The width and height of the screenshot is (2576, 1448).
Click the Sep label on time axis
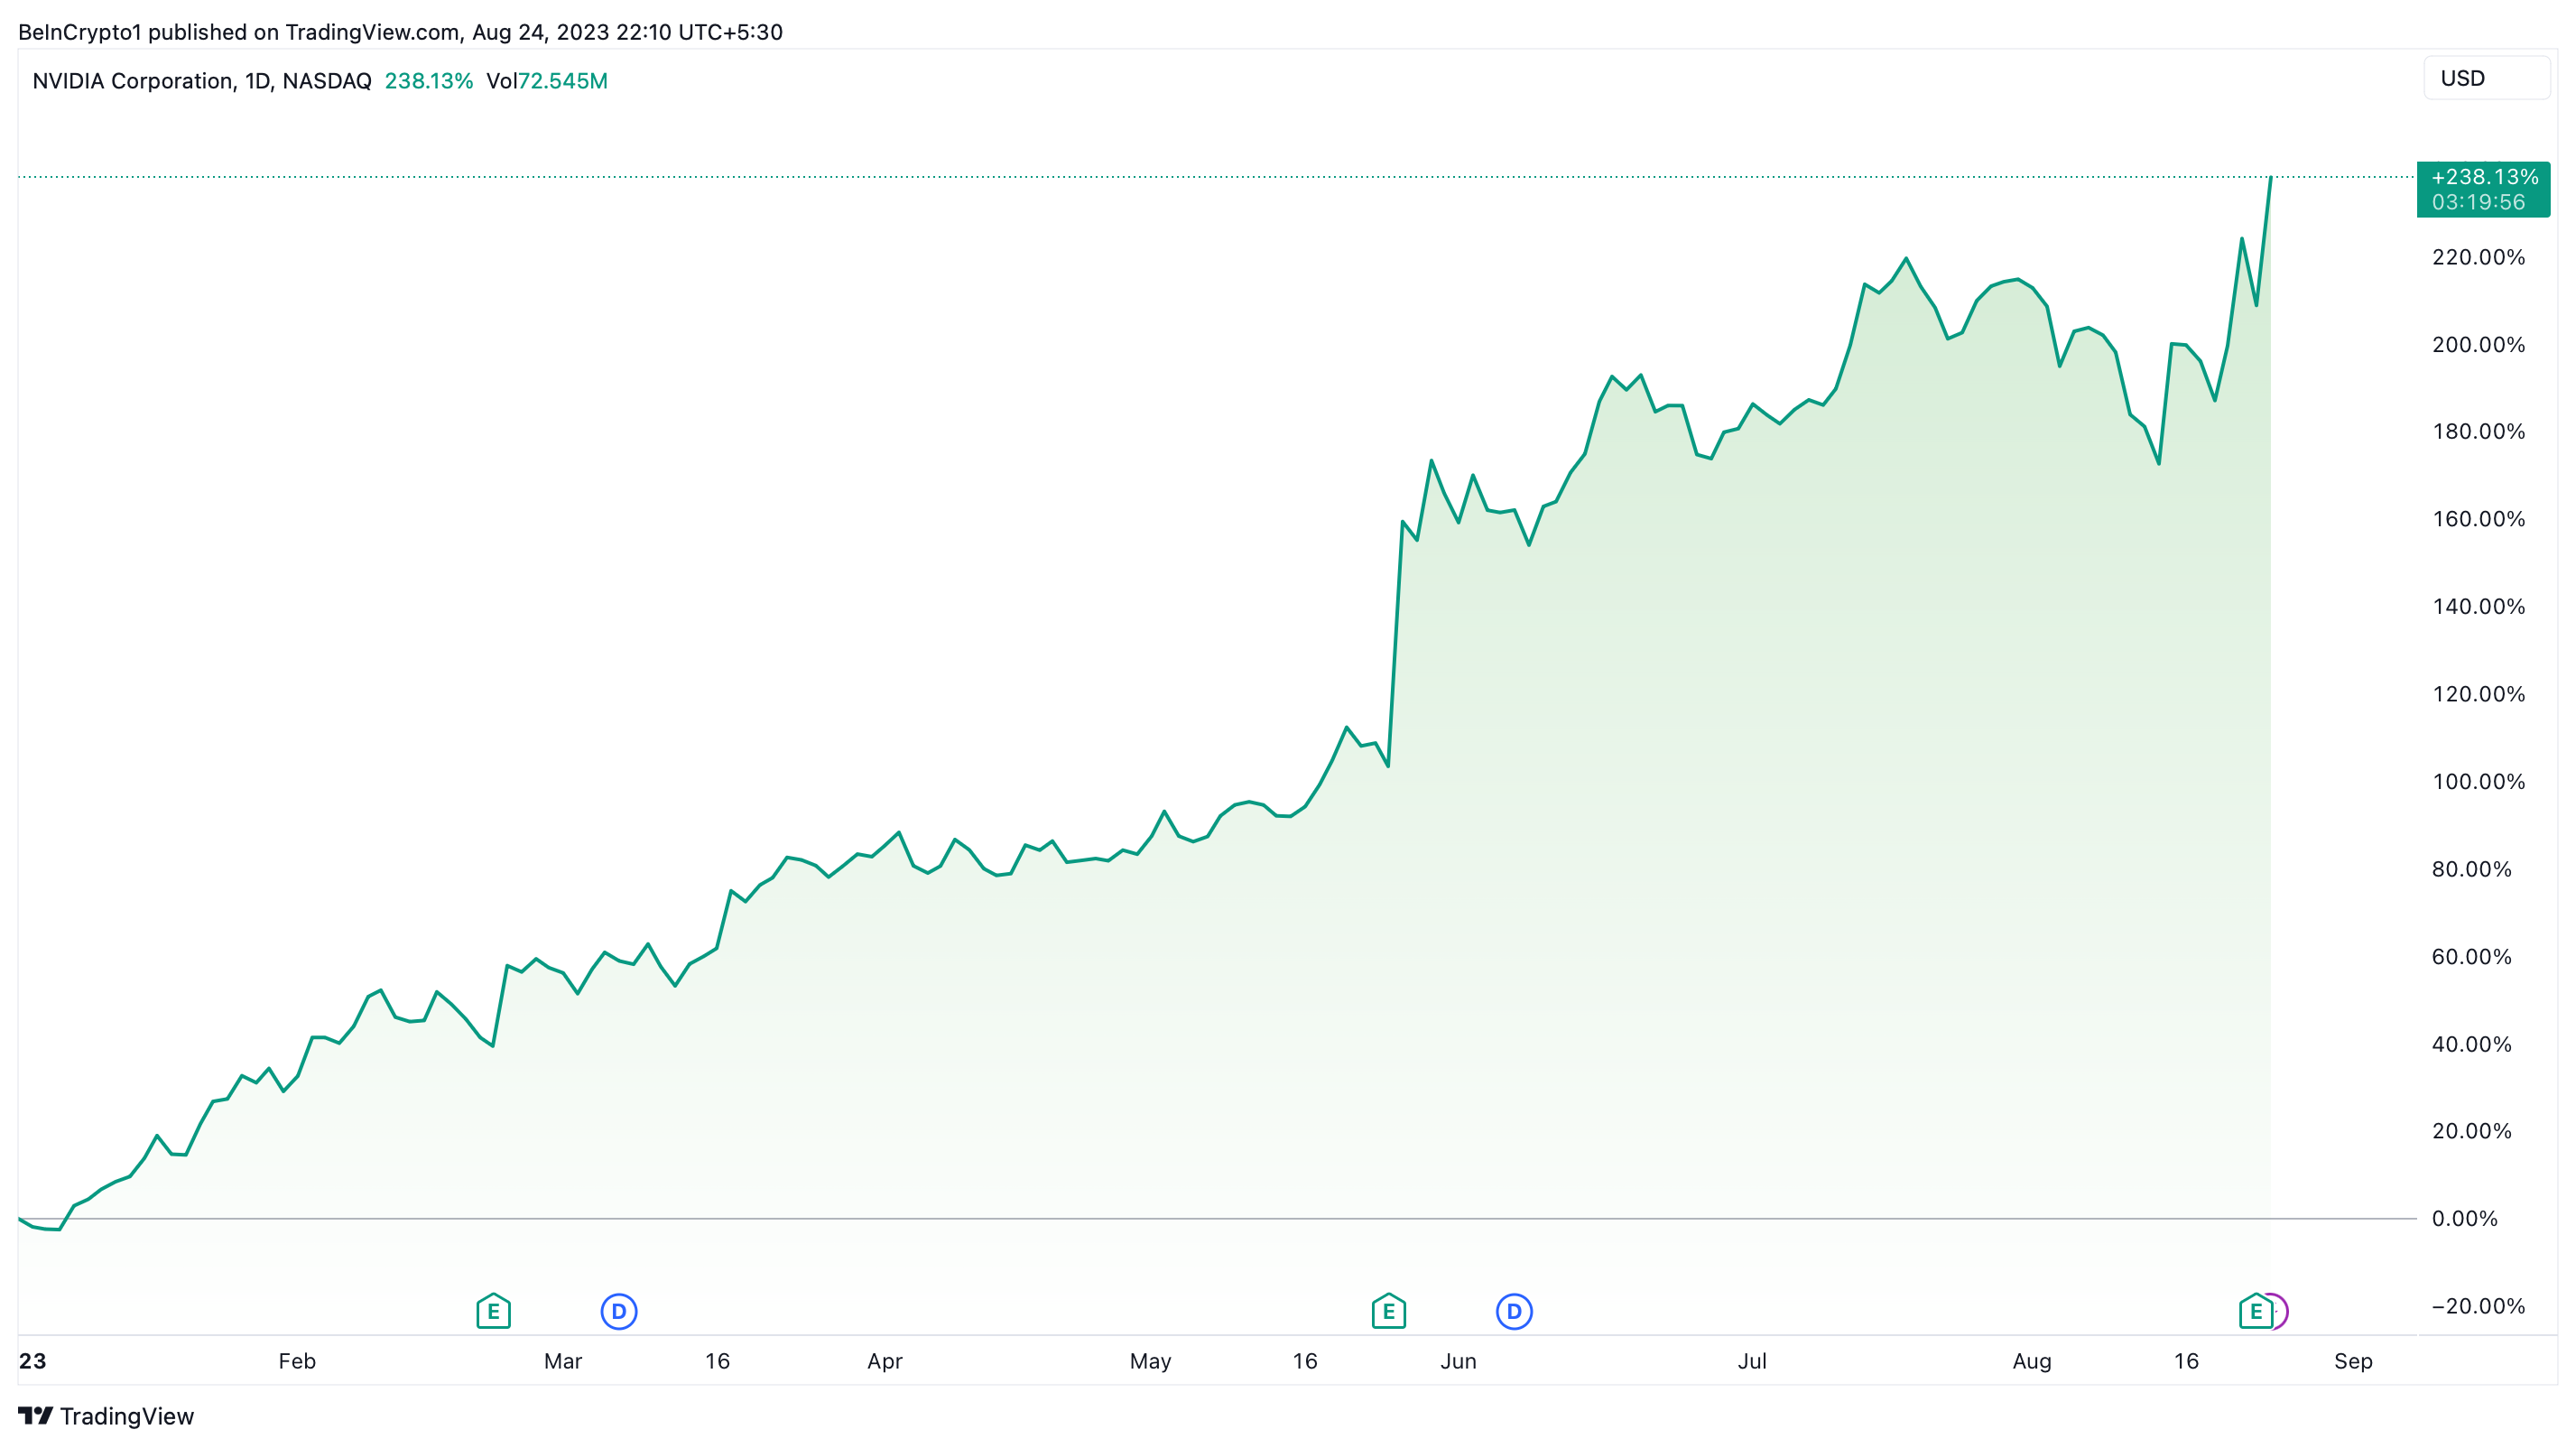point(2352,1361)
